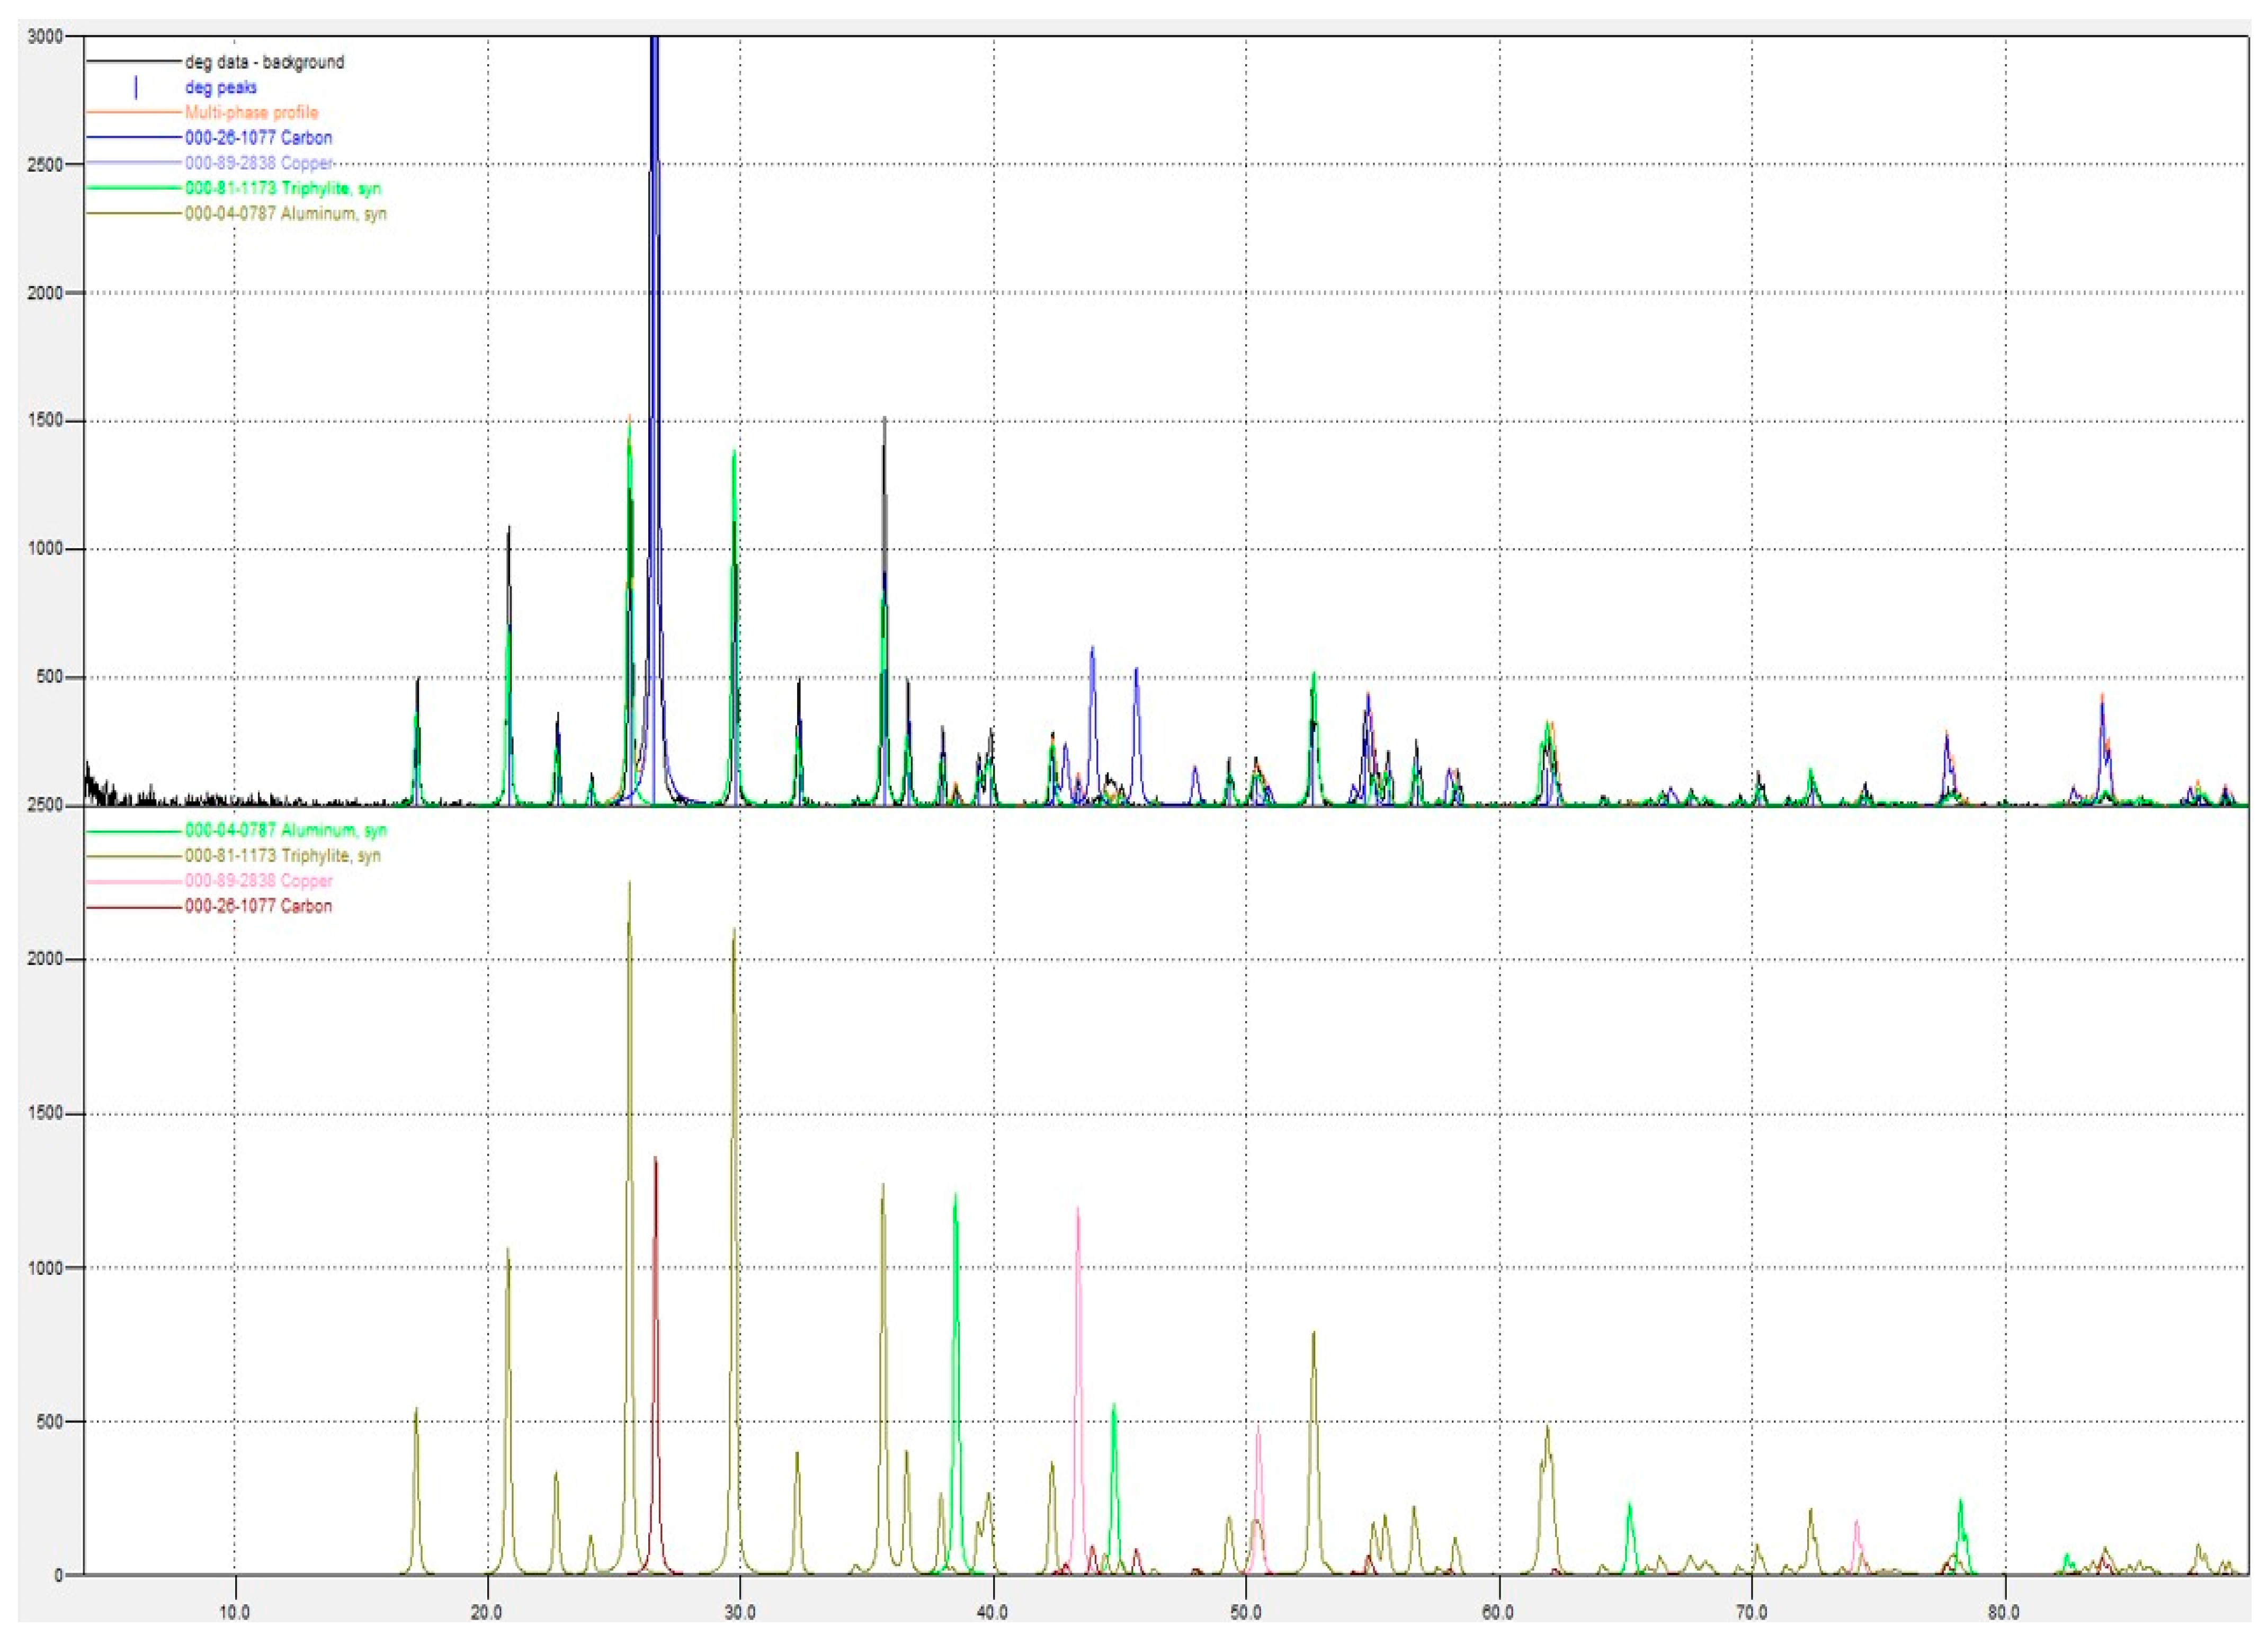Screen dimensions: 2268x1644
Task: Click Triphylite, syn in lower legend
Action: point(282,856)
